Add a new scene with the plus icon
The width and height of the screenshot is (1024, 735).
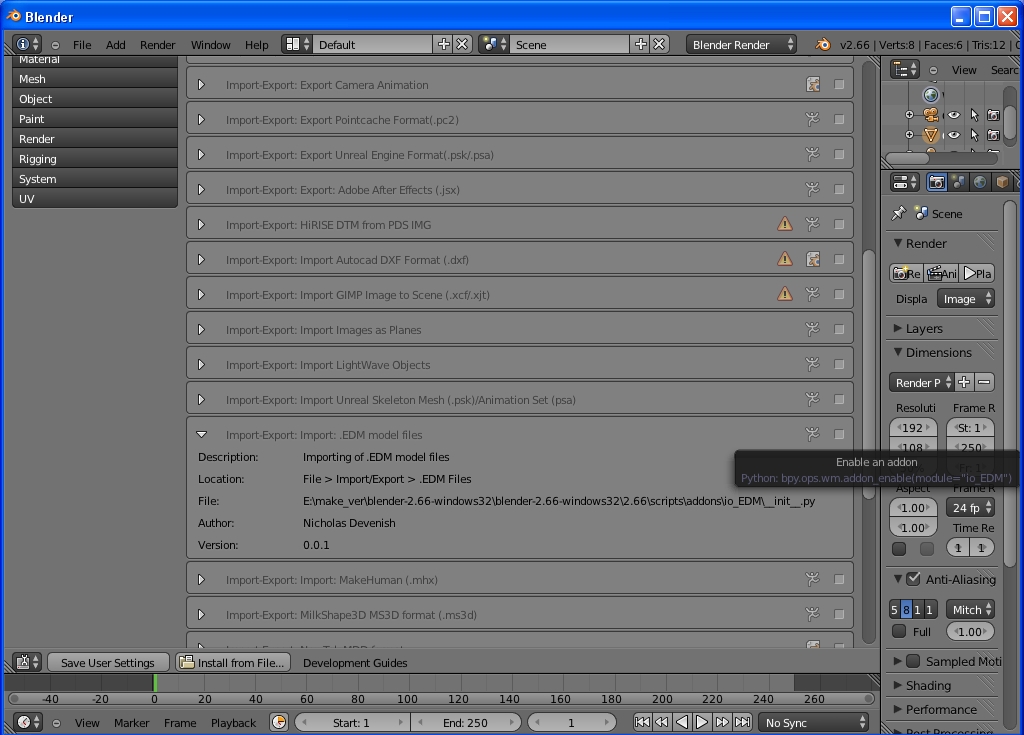coord(641,44)
